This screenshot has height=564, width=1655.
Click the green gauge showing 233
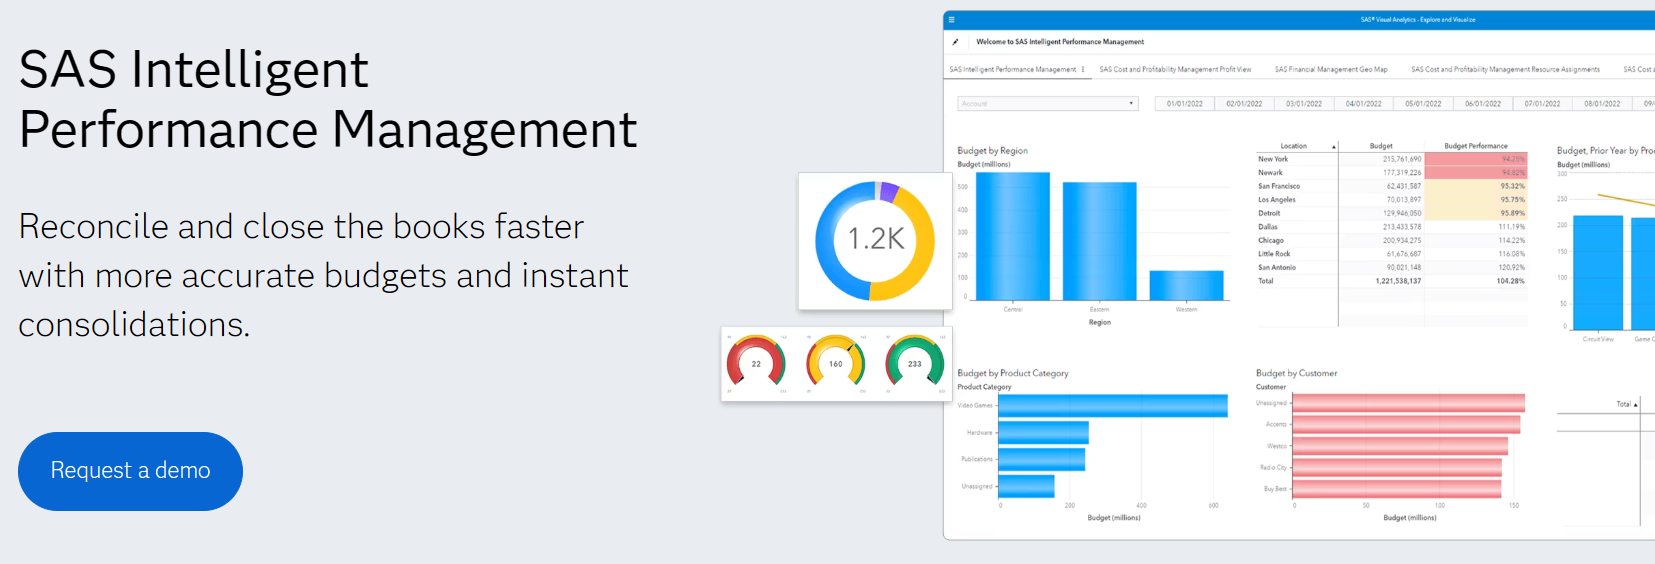(x=915, y=363)
